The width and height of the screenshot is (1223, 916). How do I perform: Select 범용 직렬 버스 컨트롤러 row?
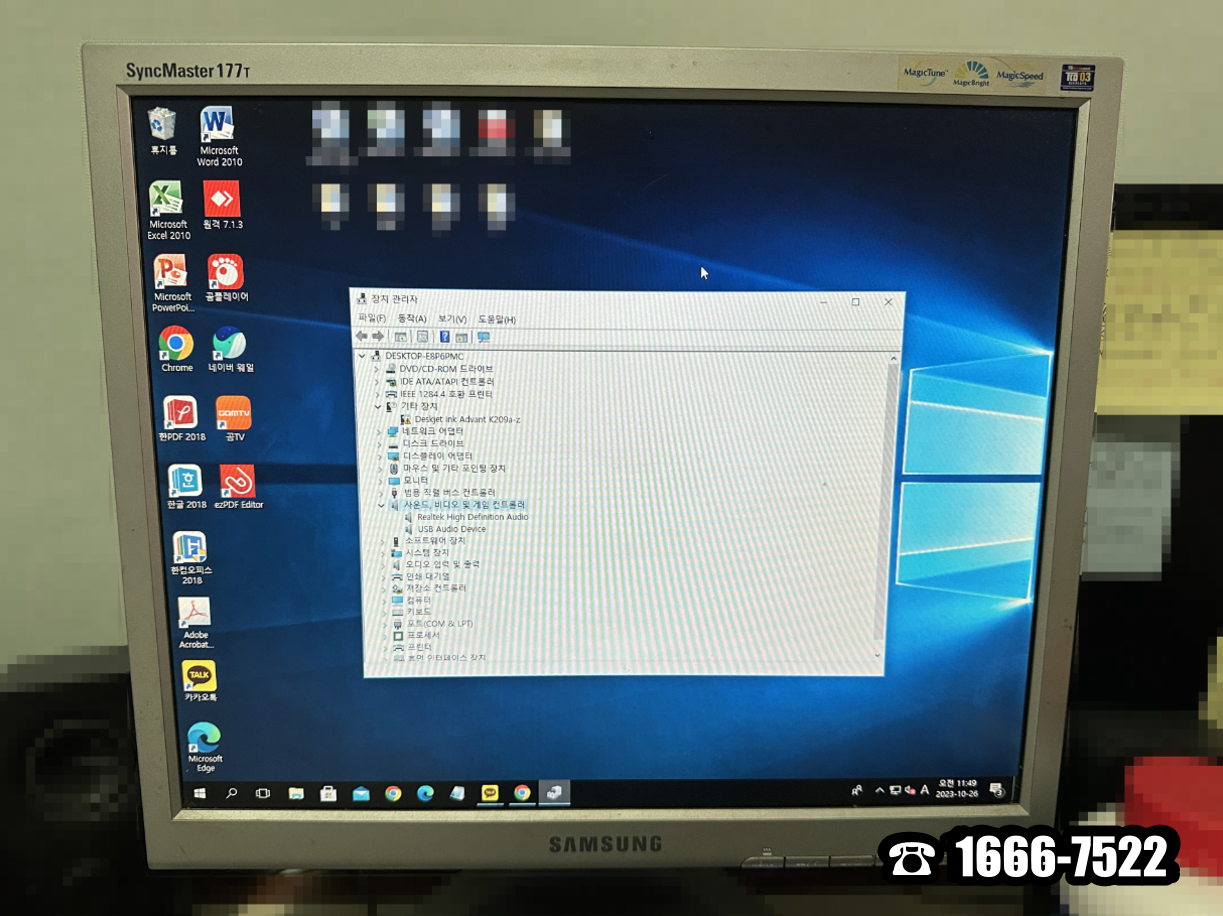(x=442, y=492)
